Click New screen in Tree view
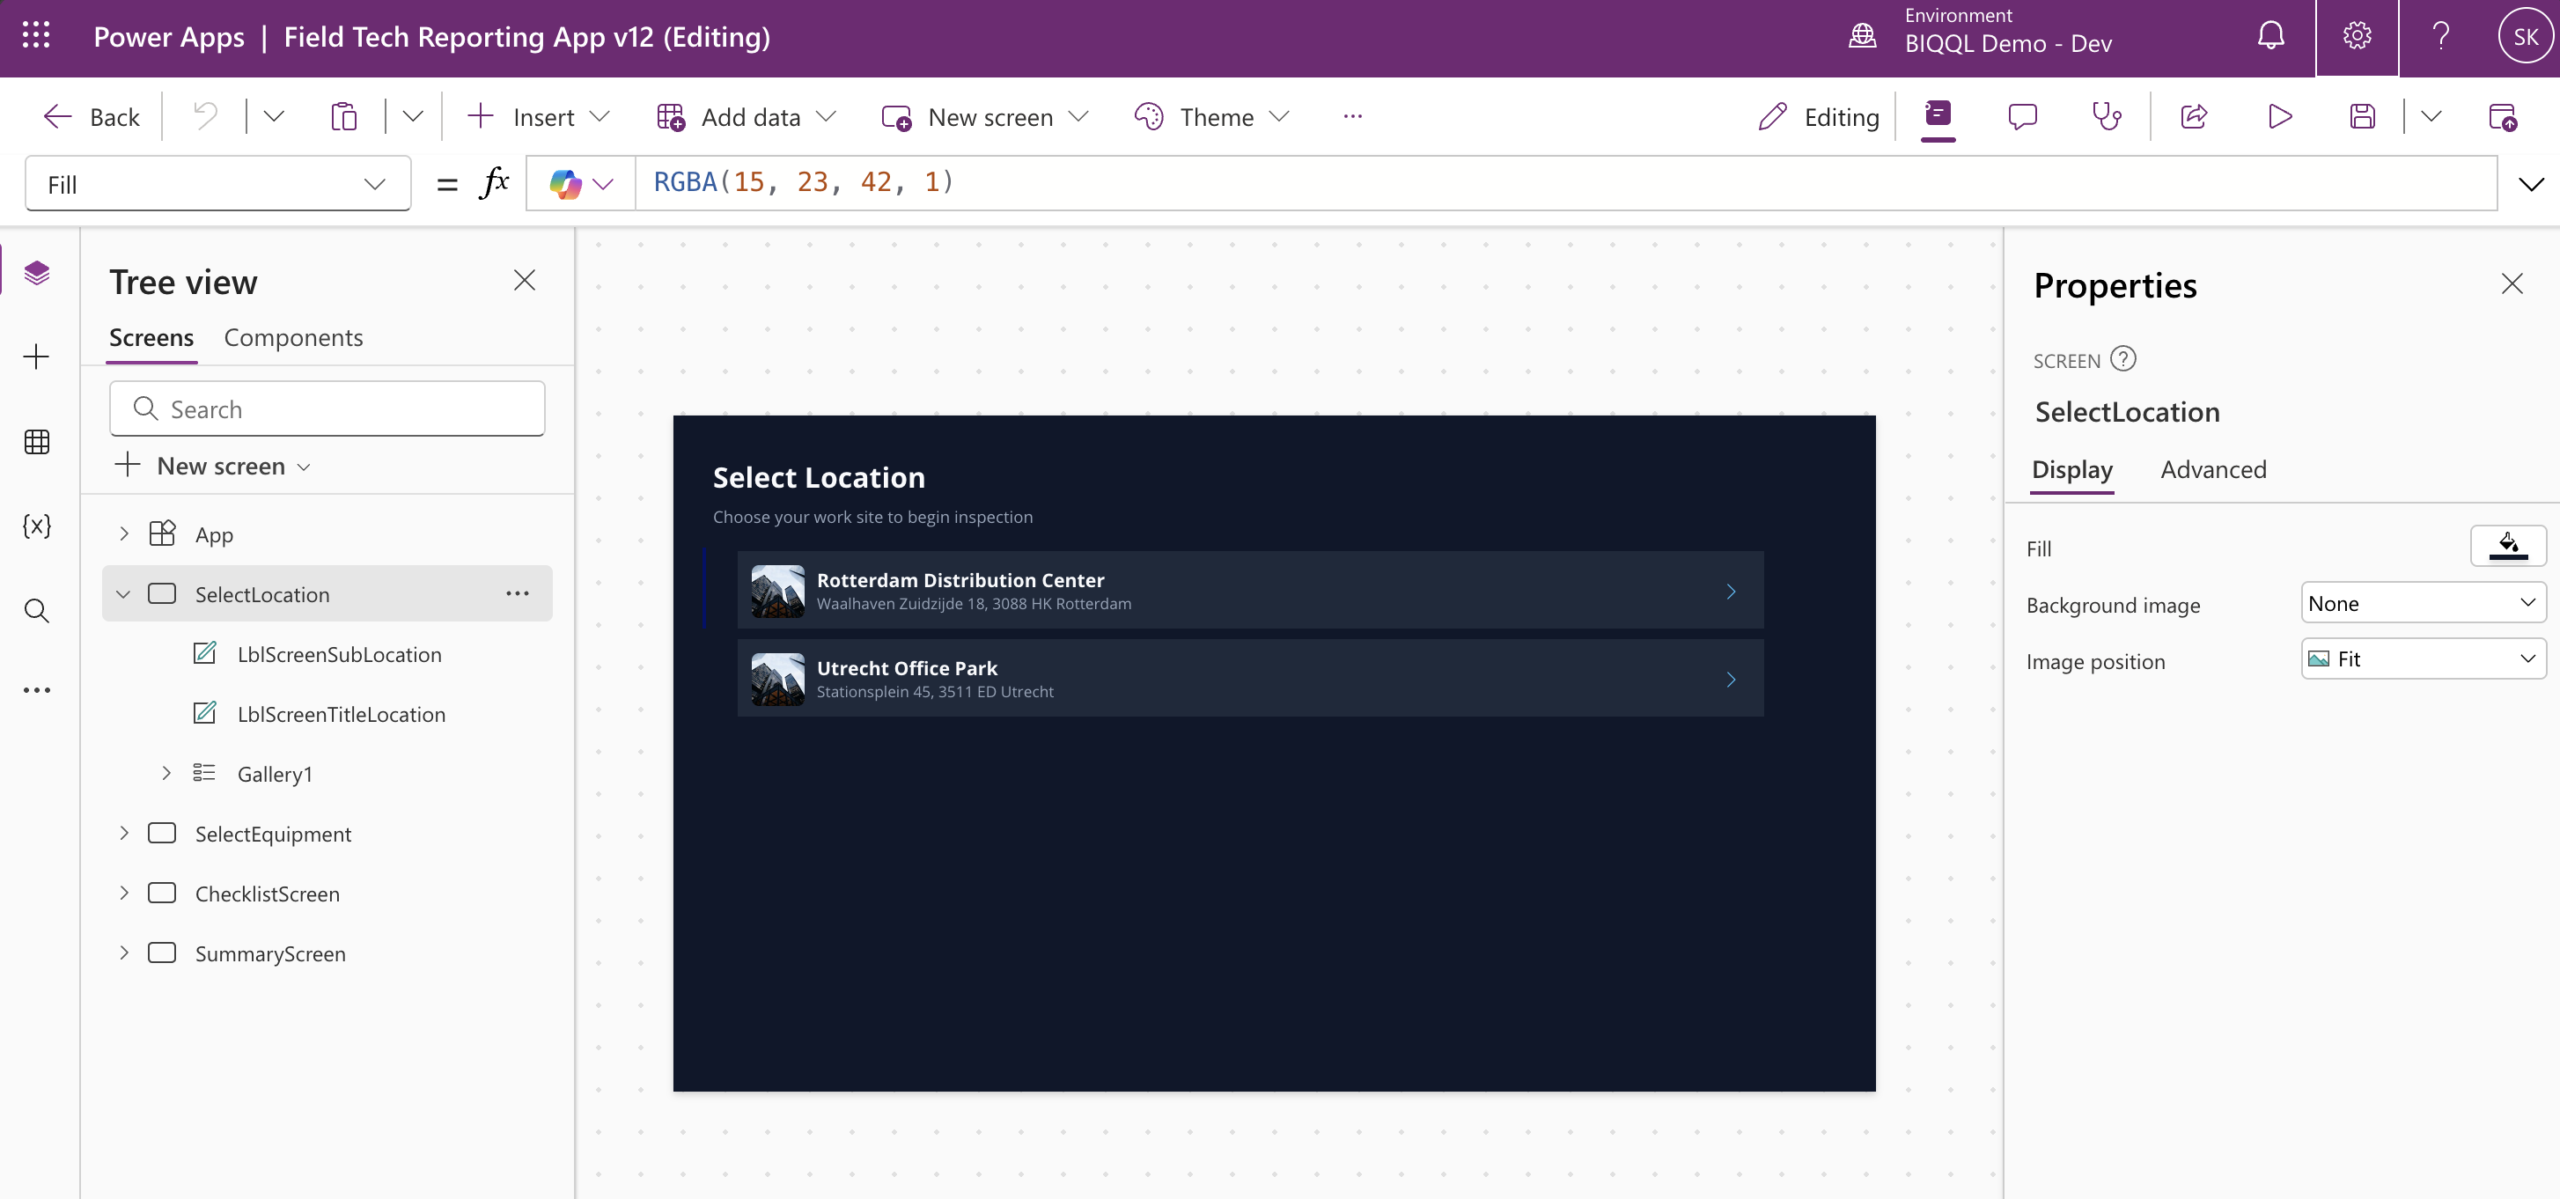 coord(213,466)
